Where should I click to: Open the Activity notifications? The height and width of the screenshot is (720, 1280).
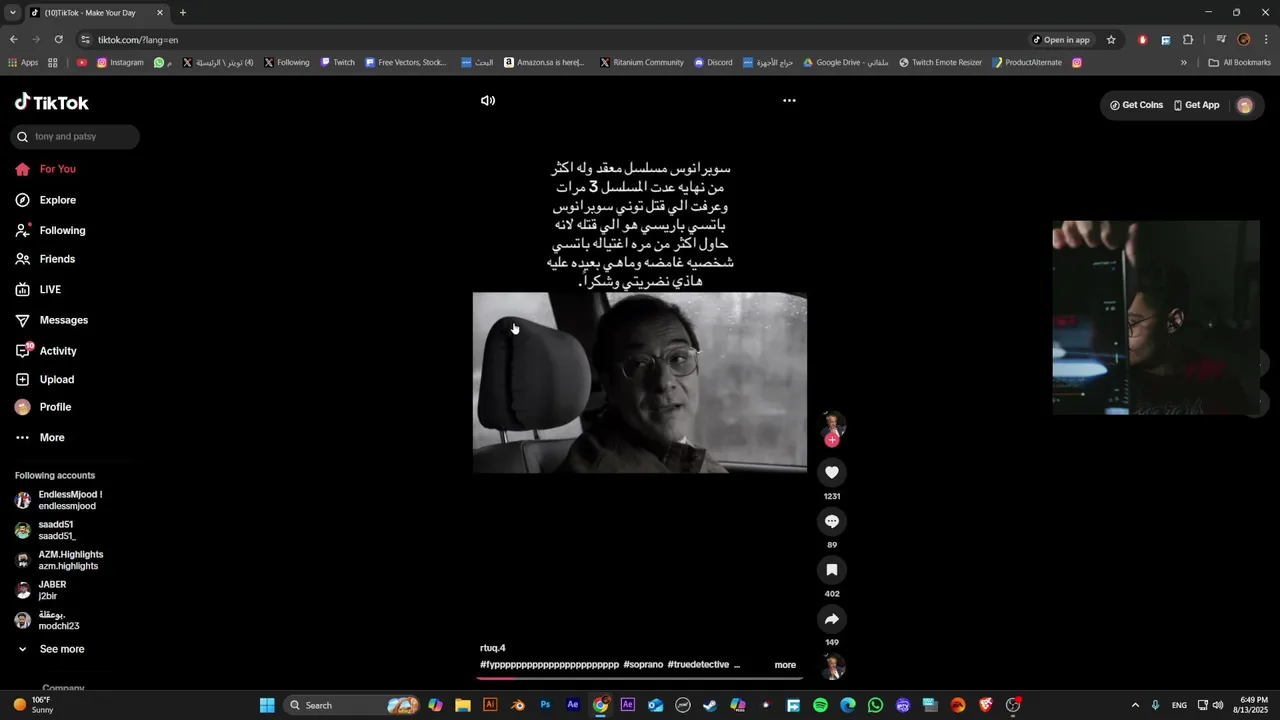[58, 351]
